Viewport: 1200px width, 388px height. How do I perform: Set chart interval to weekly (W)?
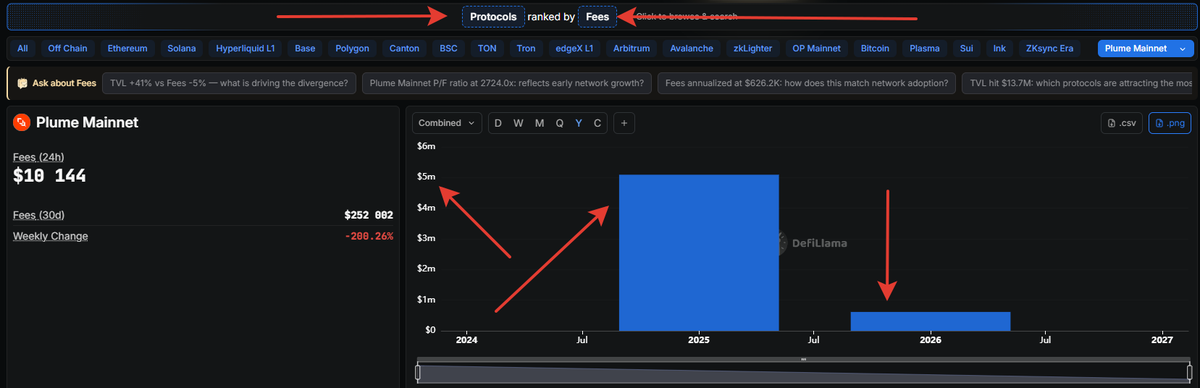[518, 123]
